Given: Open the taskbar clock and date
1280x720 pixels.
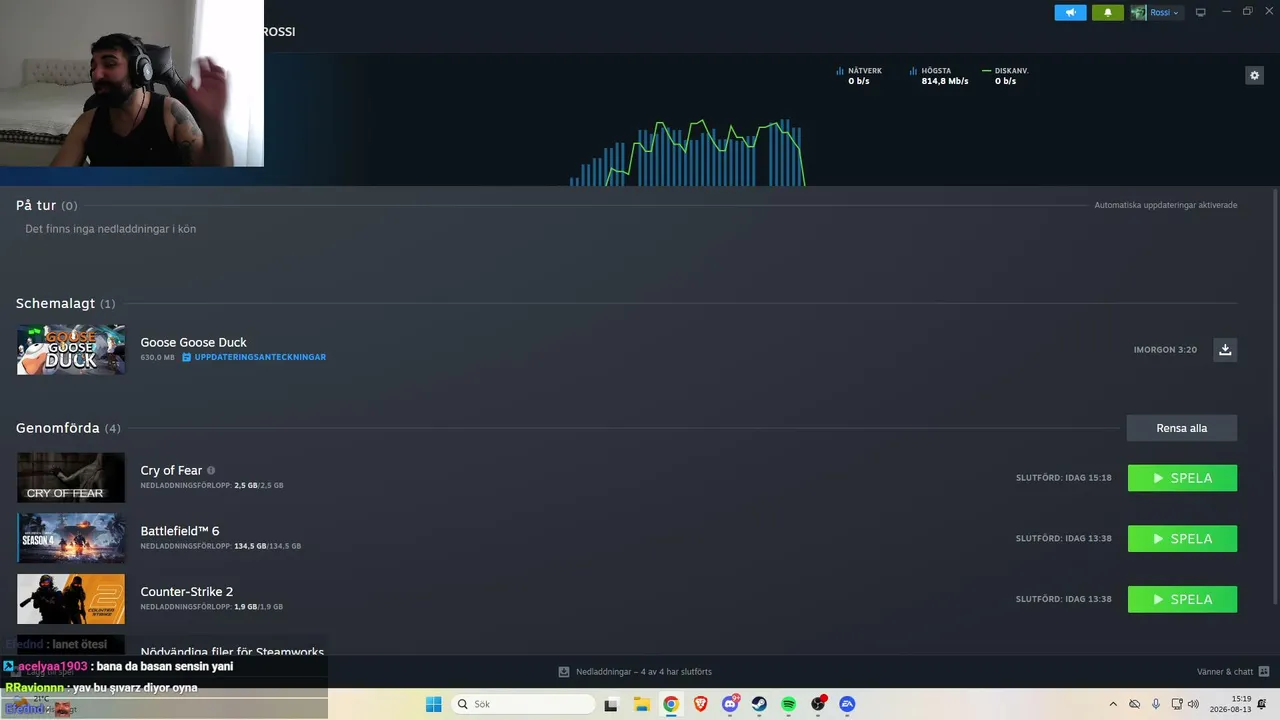Looking at the screenshot, I should point(1231,704).
